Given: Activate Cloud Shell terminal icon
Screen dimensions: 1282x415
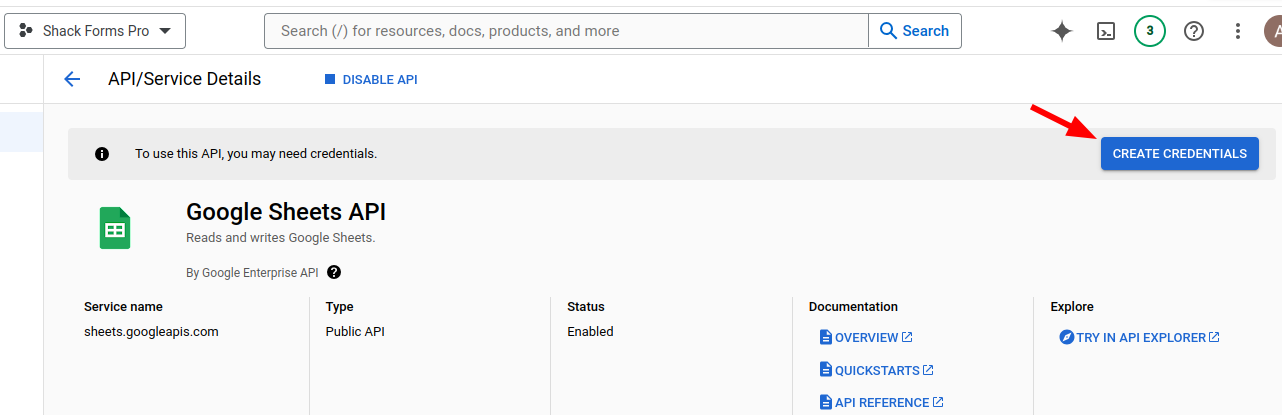Looking at the screenshot, I should 1106,31.
